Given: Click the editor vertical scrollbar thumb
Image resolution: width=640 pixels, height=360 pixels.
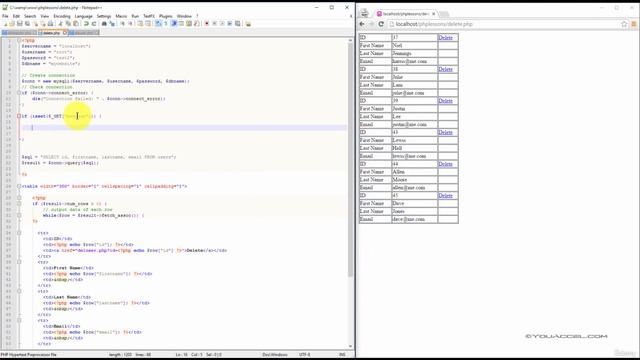Looking at the screenshot, I should [x=350, y=159].
